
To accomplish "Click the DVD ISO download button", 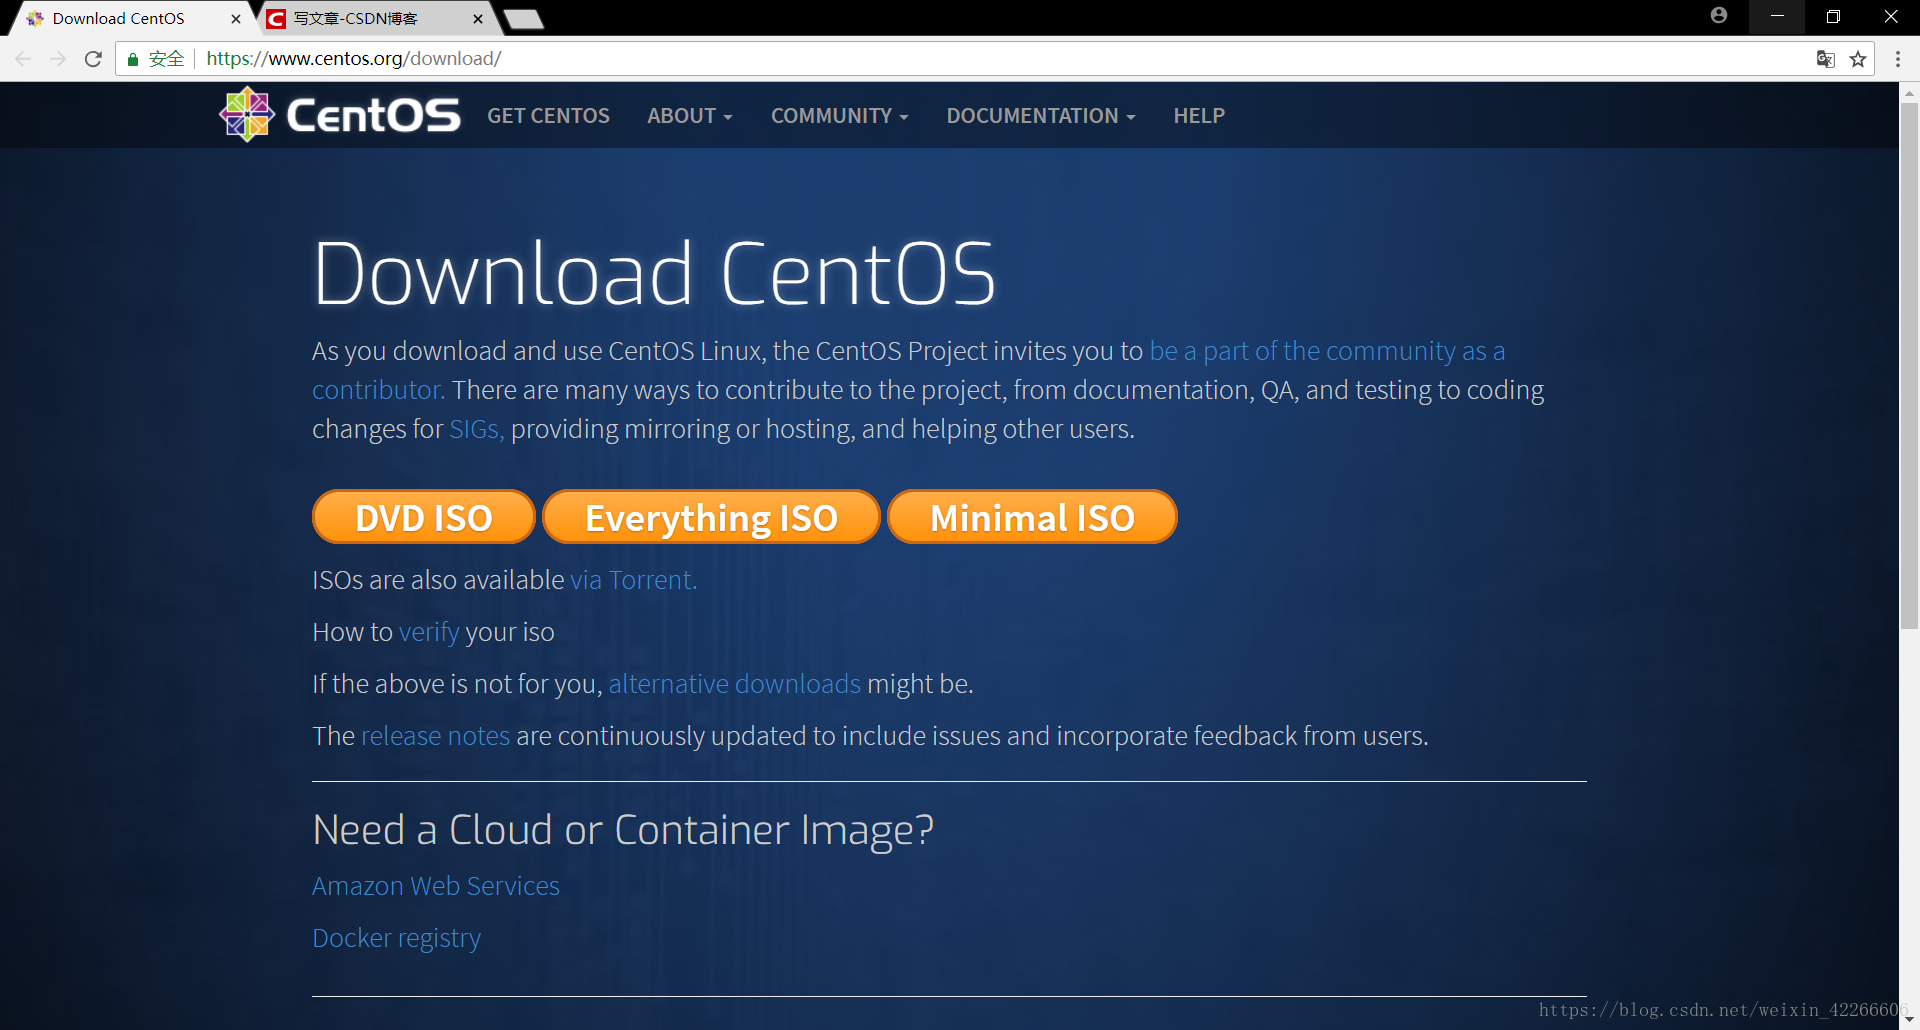I will pyautogui.click(x=424, y=517).
